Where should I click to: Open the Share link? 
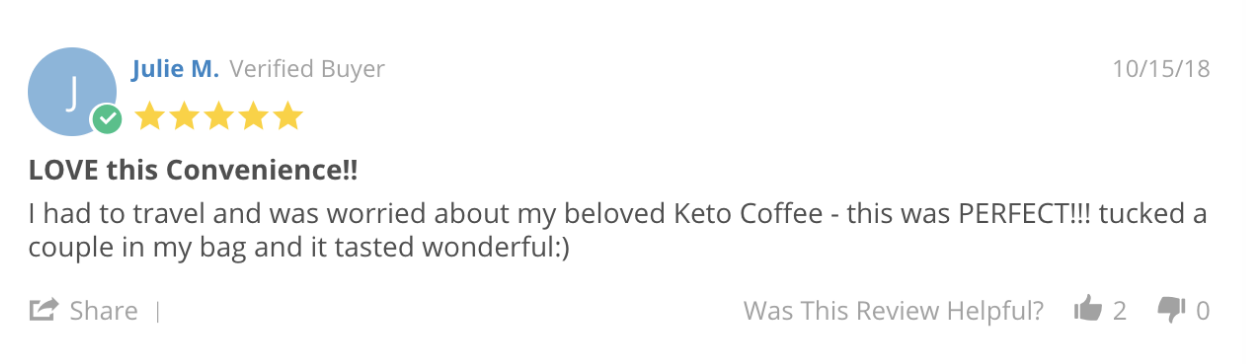tap(103, 311)
